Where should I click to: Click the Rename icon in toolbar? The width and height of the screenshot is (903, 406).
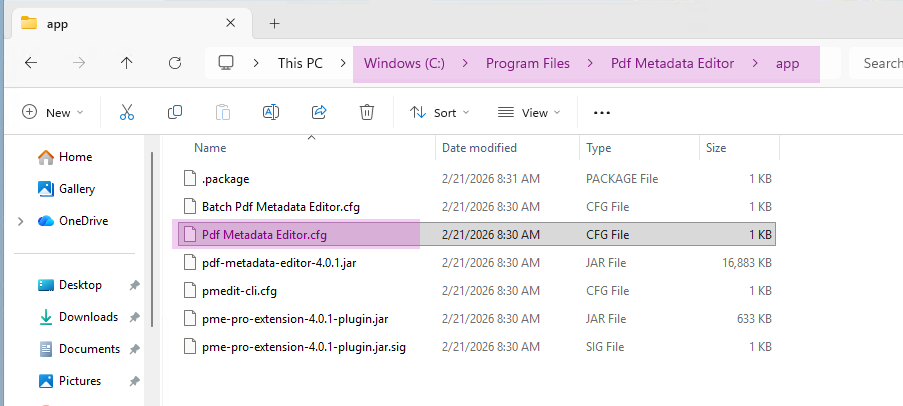270,113
